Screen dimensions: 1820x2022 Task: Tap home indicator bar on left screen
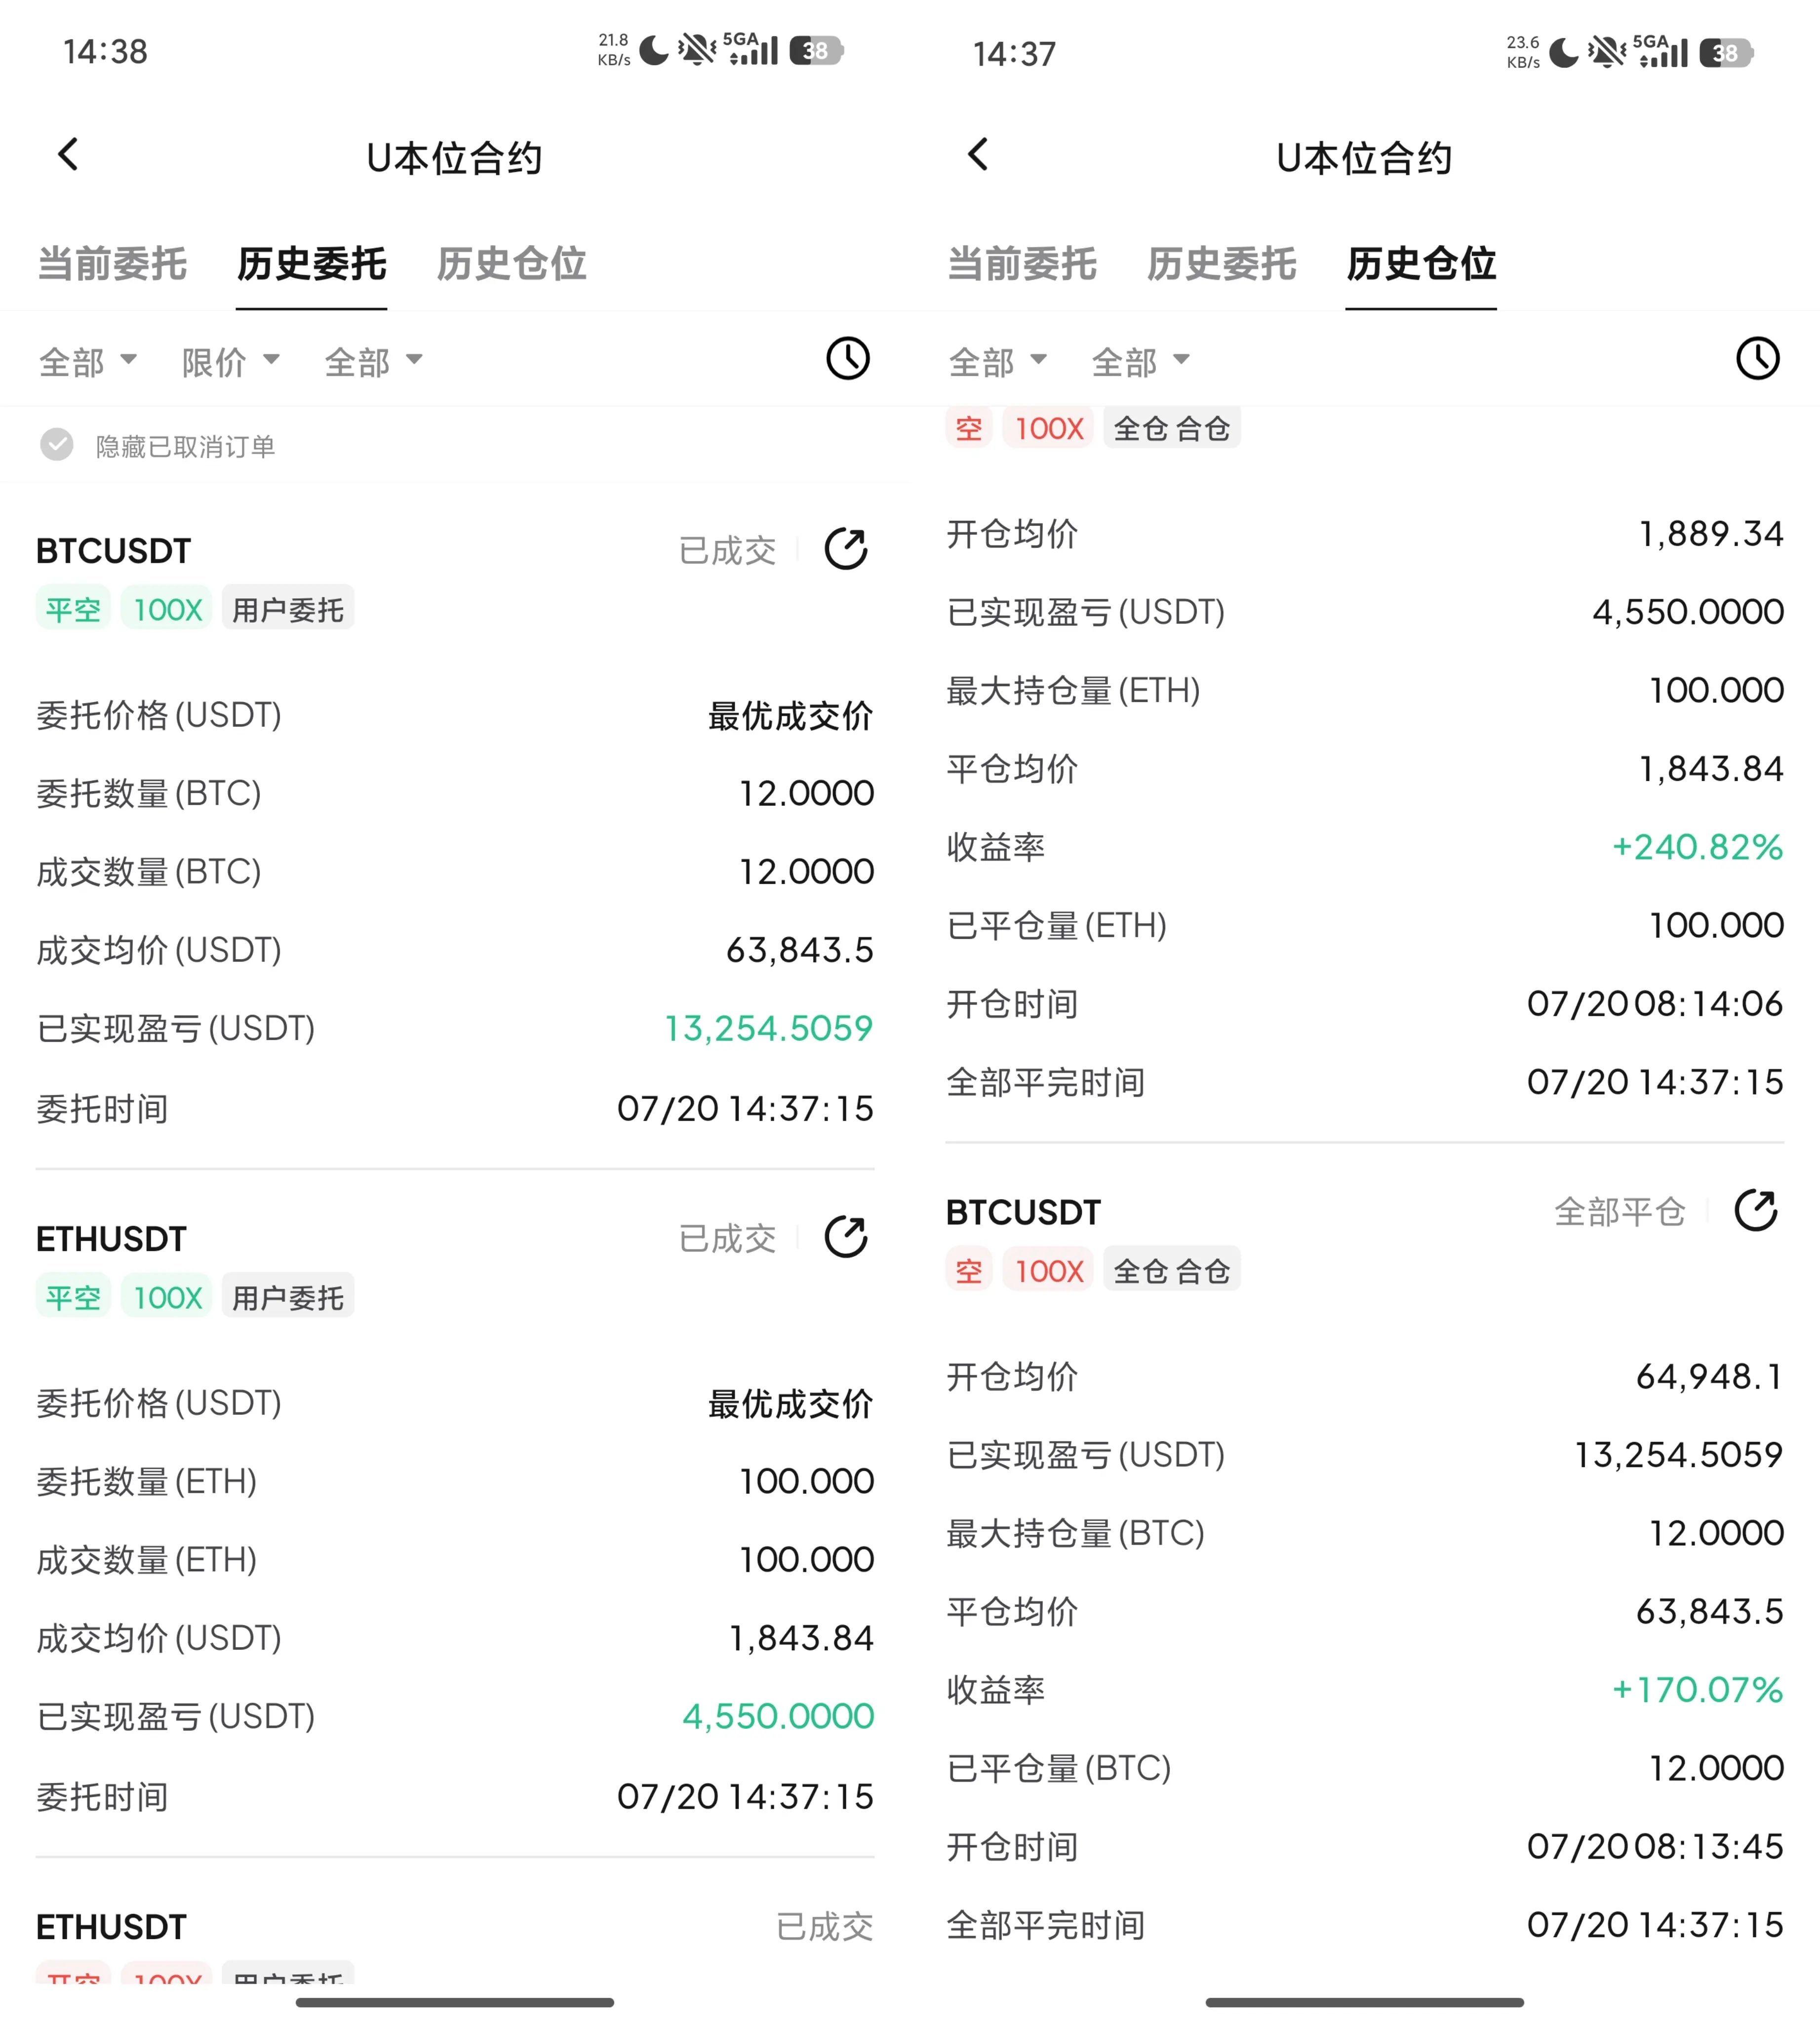(455, 2002)
